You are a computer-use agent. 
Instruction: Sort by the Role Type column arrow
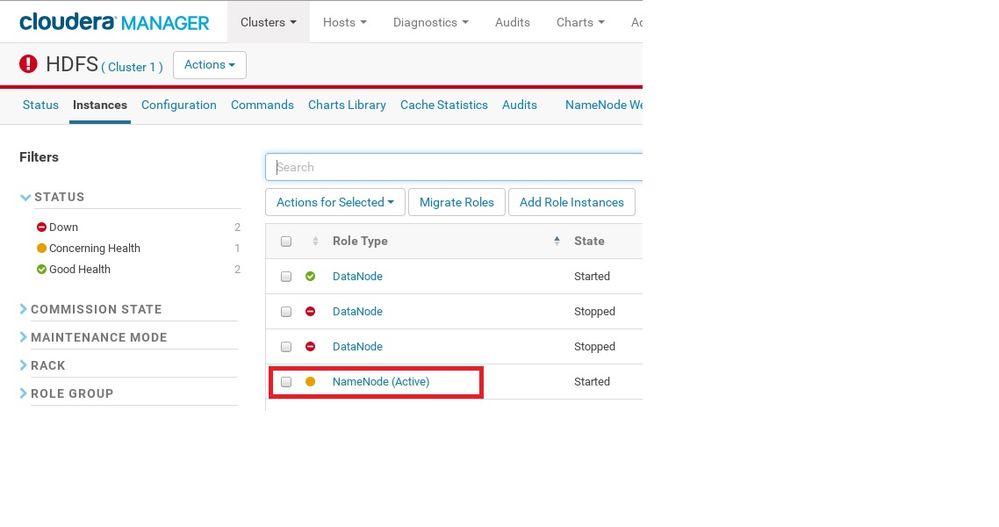[x=557, y=241]
